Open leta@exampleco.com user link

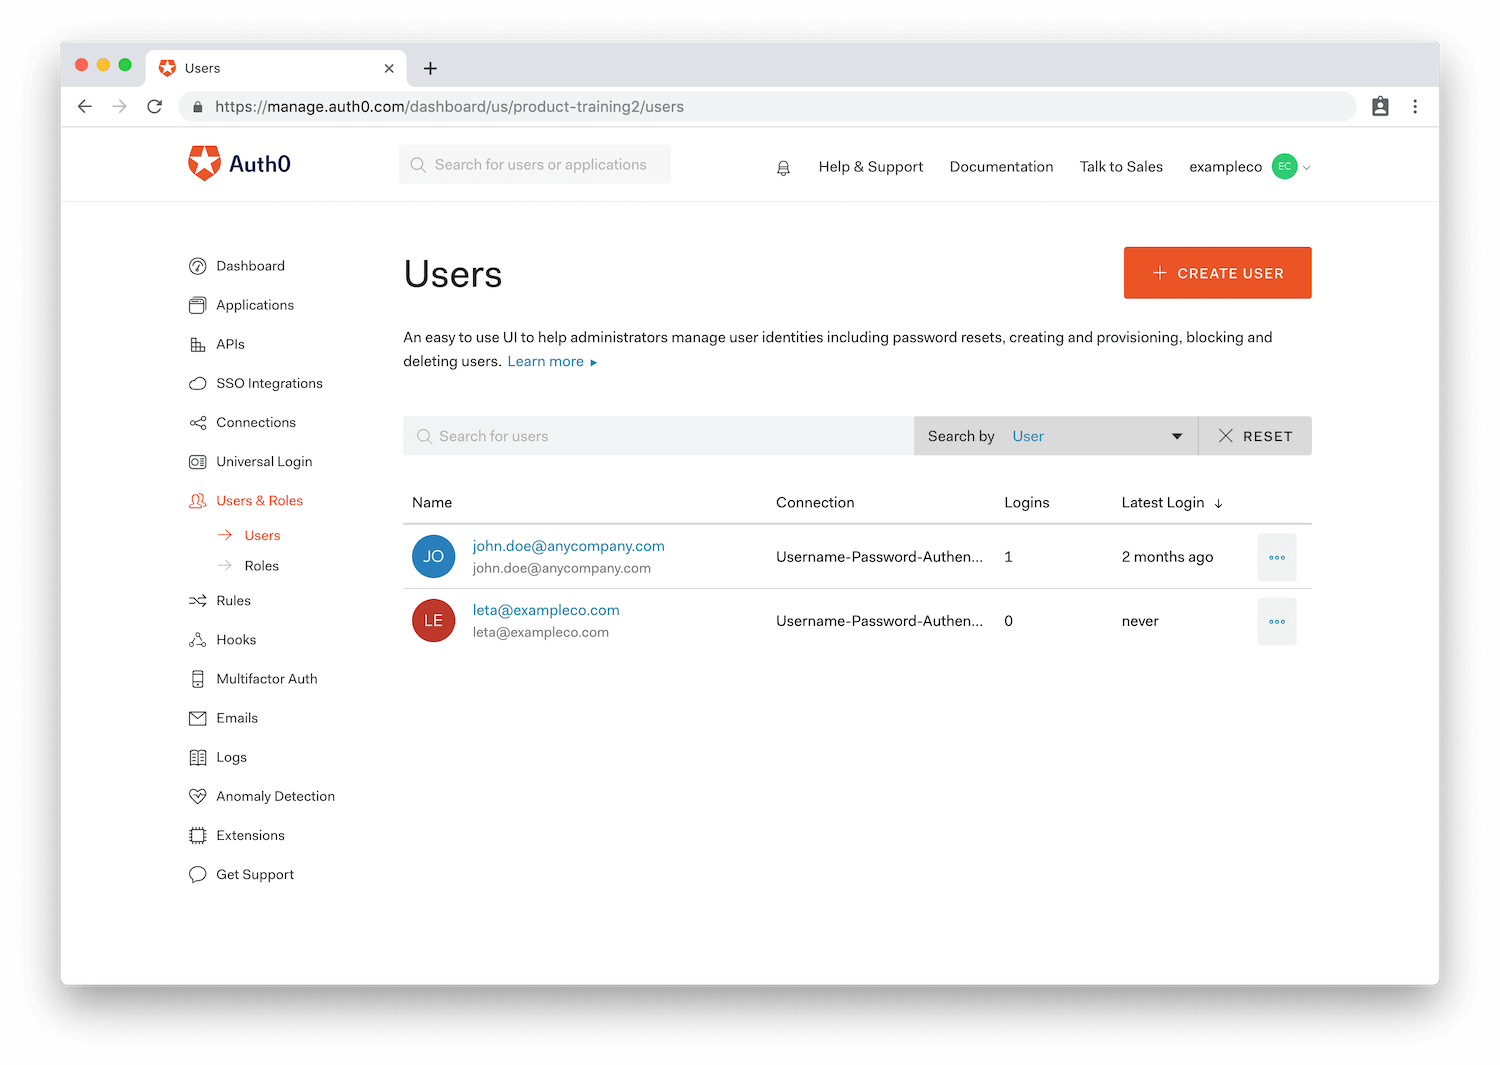546,610
